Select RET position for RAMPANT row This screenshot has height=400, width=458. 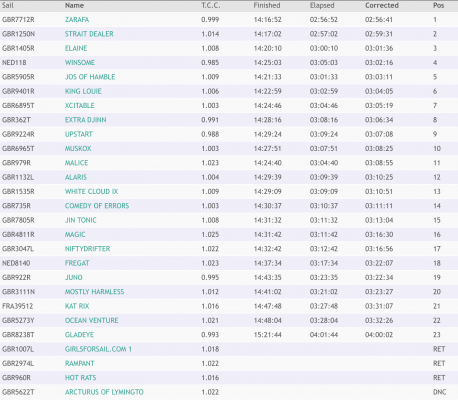[439, 364]
